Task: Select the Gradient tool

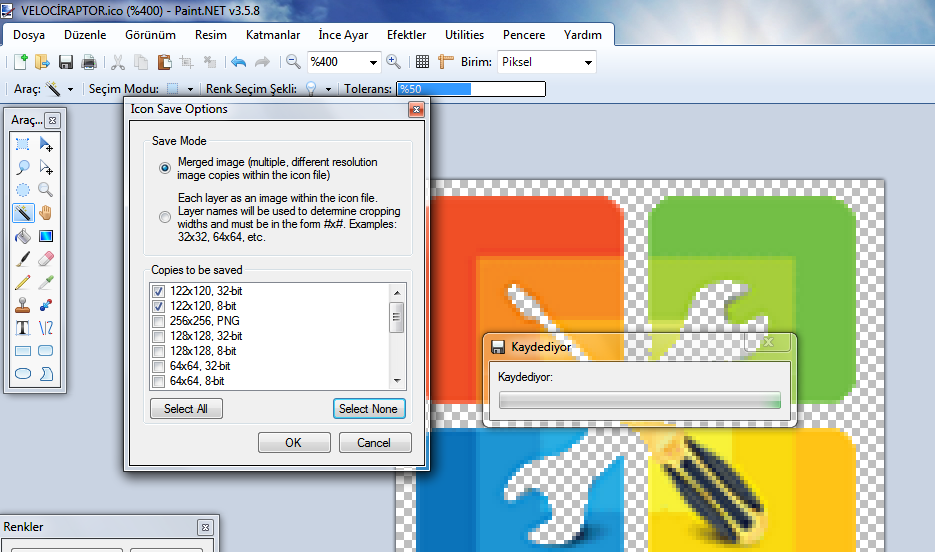Action: tap(46, 236)
